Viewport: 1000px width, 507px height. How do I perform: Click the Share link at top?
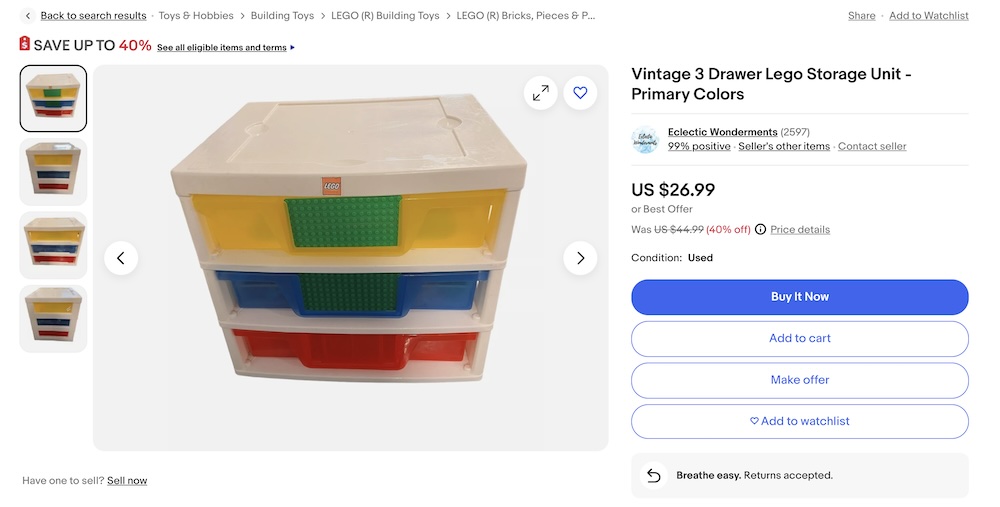pyautogui.click(x=861, y=16)
